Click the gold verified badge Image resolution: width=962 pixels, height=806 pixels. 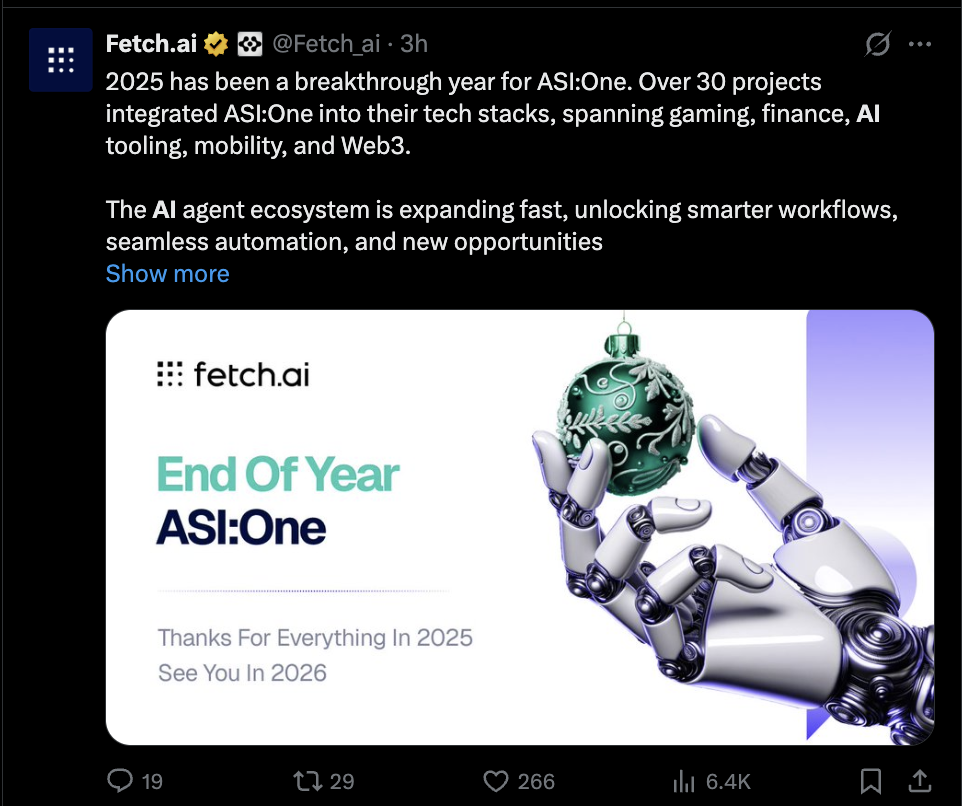[x=216, y=44]
